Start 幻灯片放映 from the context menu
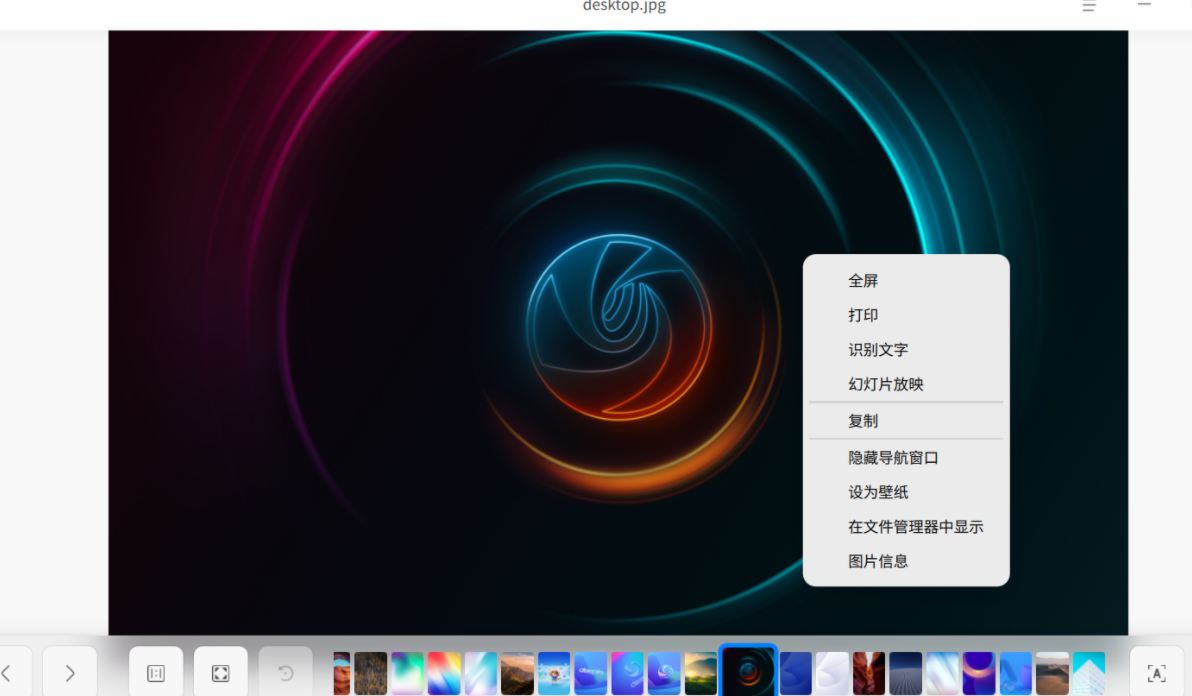The width and height of the screenshot is (1192, 696). point(906,384)
